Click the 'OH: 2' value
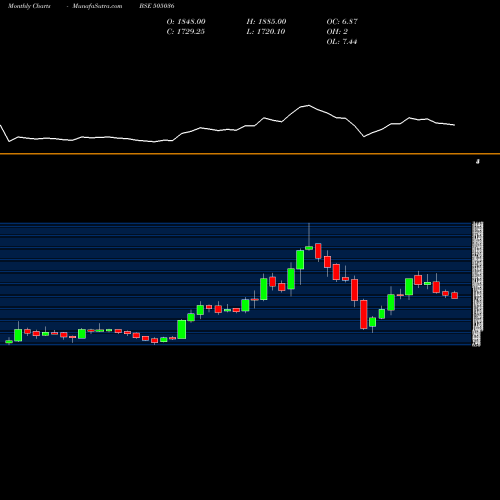Image resolution: width=500 pixels, height=500 pixels. point(337,32)
